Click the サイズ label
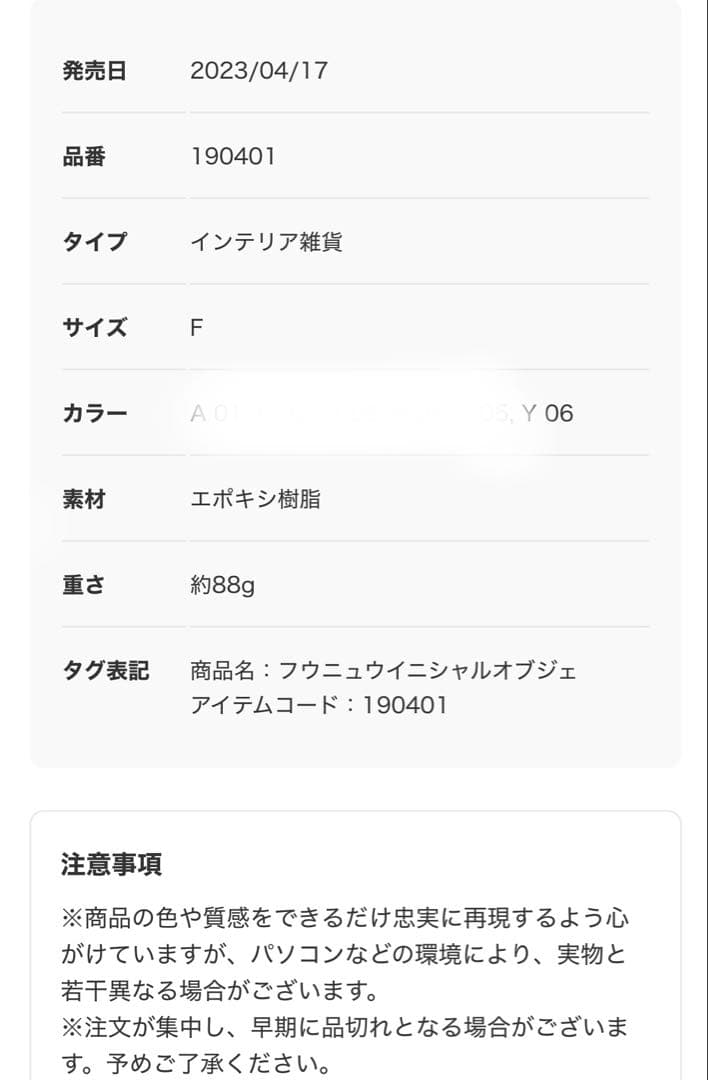 94,328
